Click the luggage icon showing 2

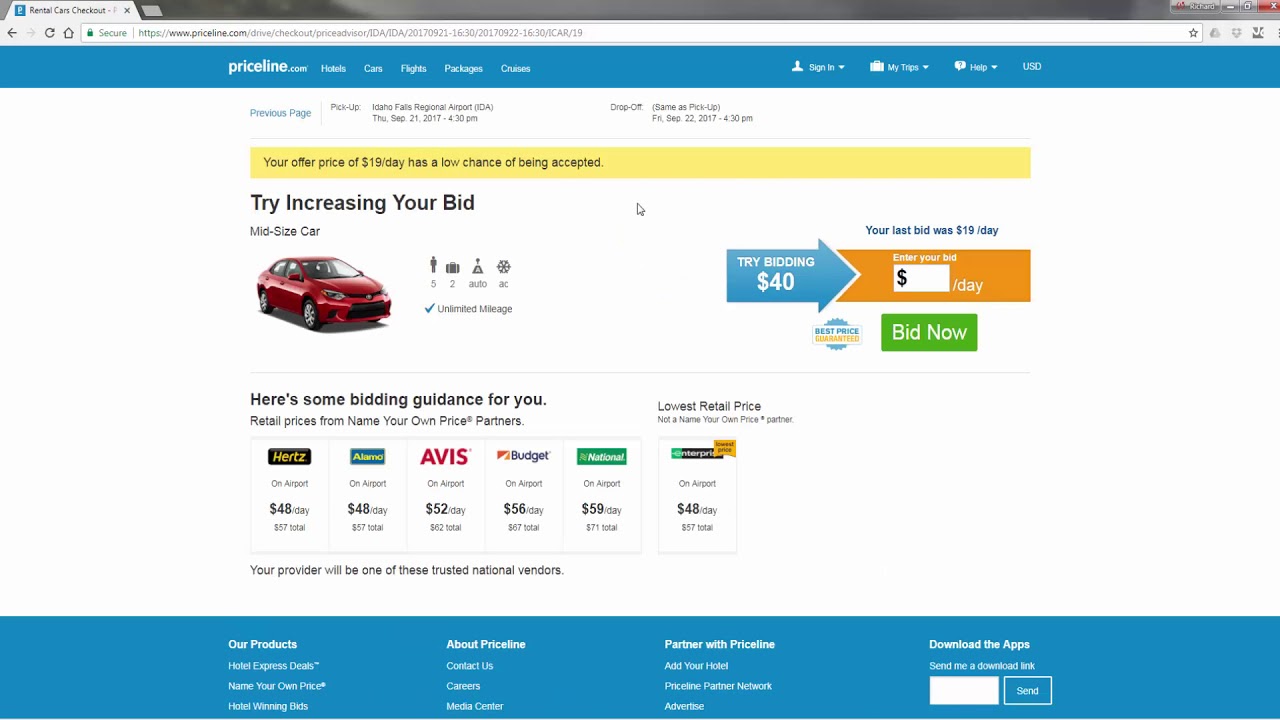tap(452, 268)
